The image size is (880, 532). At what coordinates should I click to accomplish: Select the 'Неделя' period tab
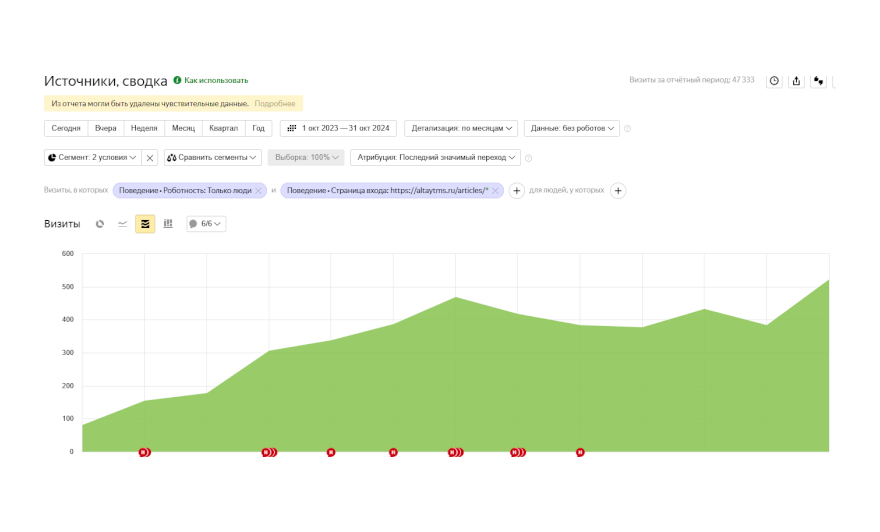[x=144, y=128]
